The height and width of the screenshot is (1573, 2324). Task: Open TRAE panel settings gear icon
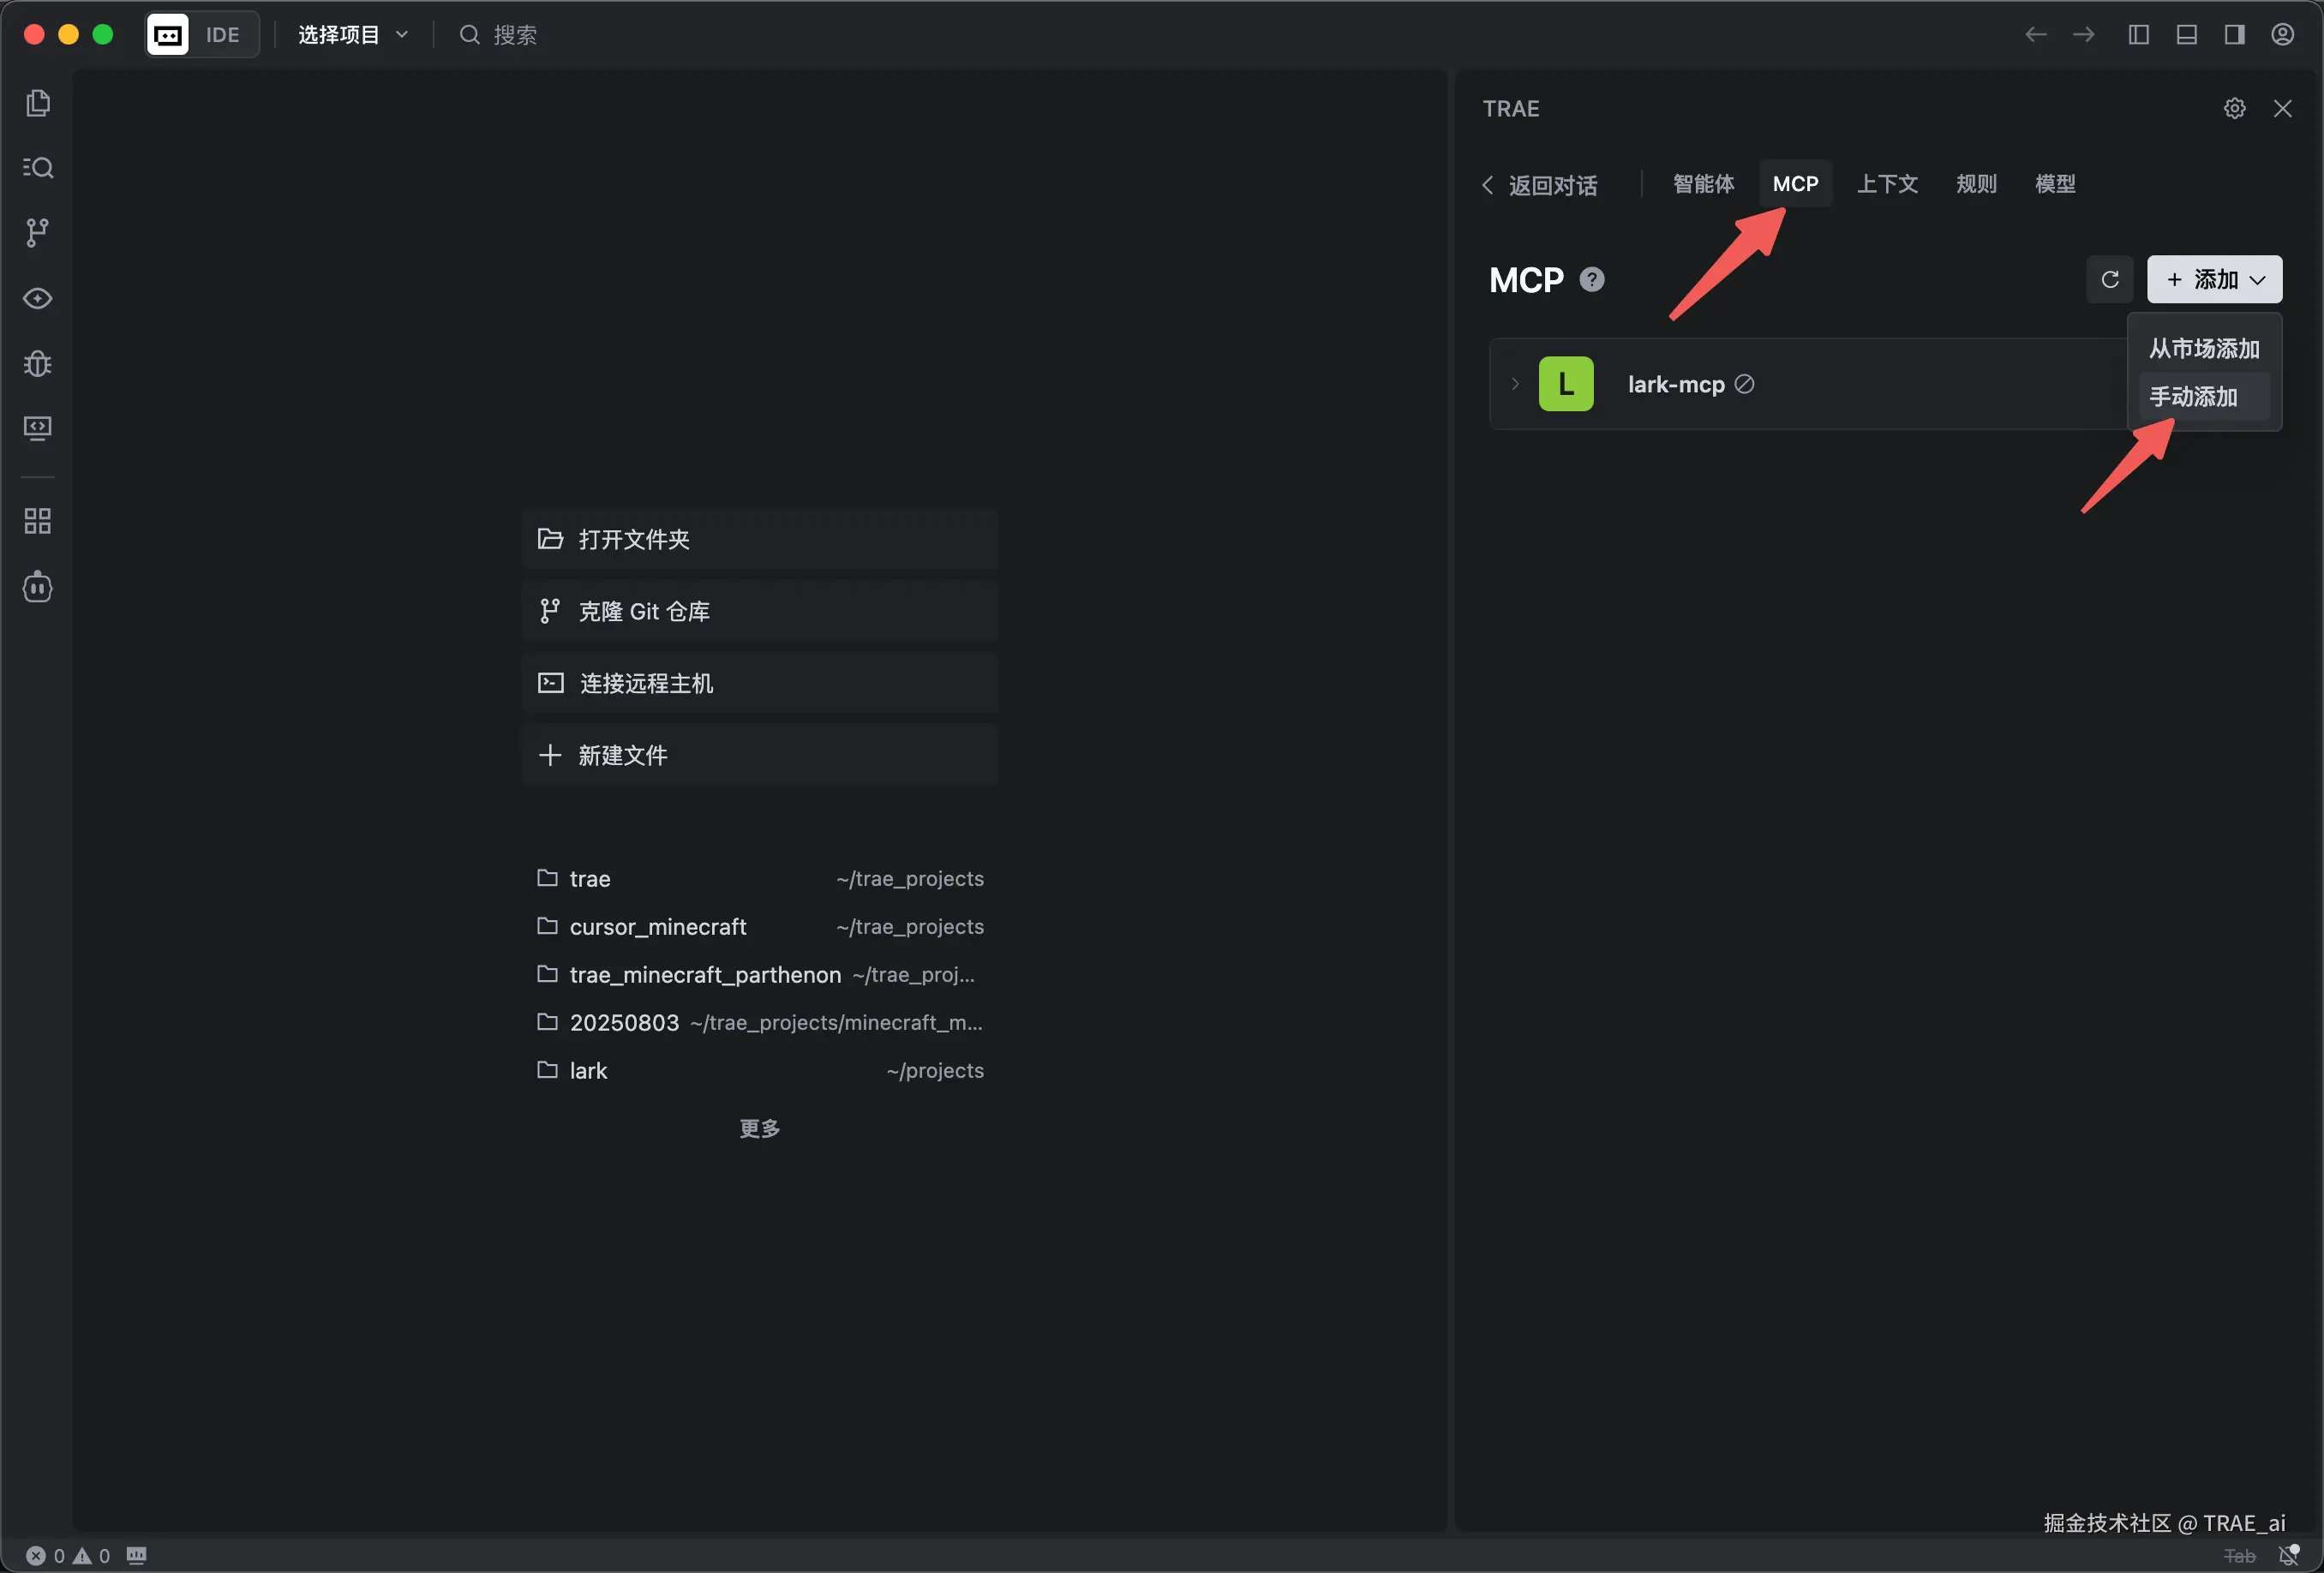pyautogui.click(x=2234, y=108)
